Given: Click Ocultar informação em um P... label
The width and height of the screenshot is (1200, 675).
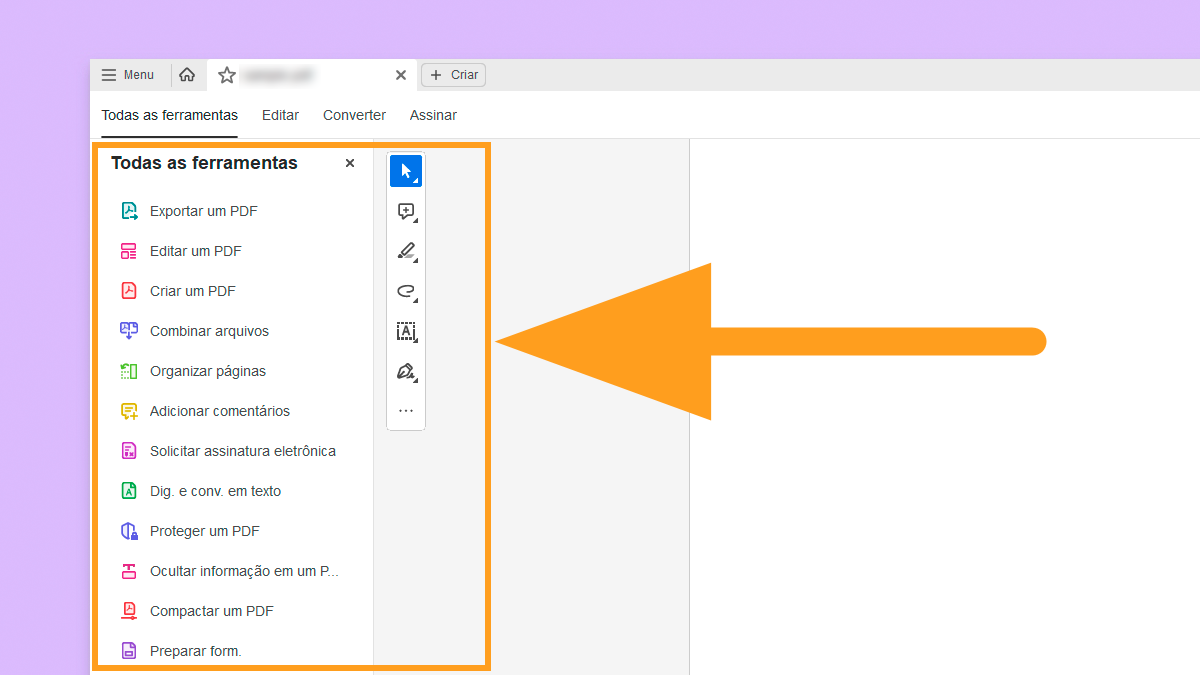Looking at the screenshot, I should [245, 571].
